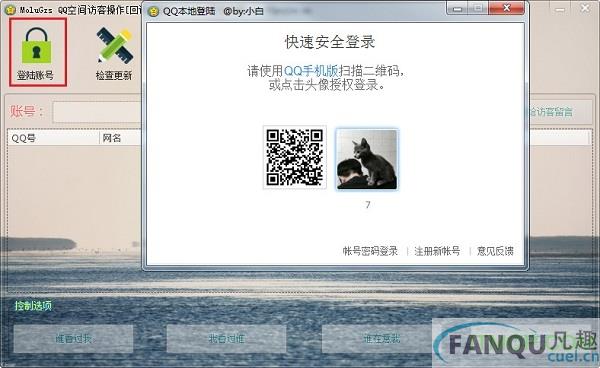Open the 帐号密码登录 link

tap(370, 251)
